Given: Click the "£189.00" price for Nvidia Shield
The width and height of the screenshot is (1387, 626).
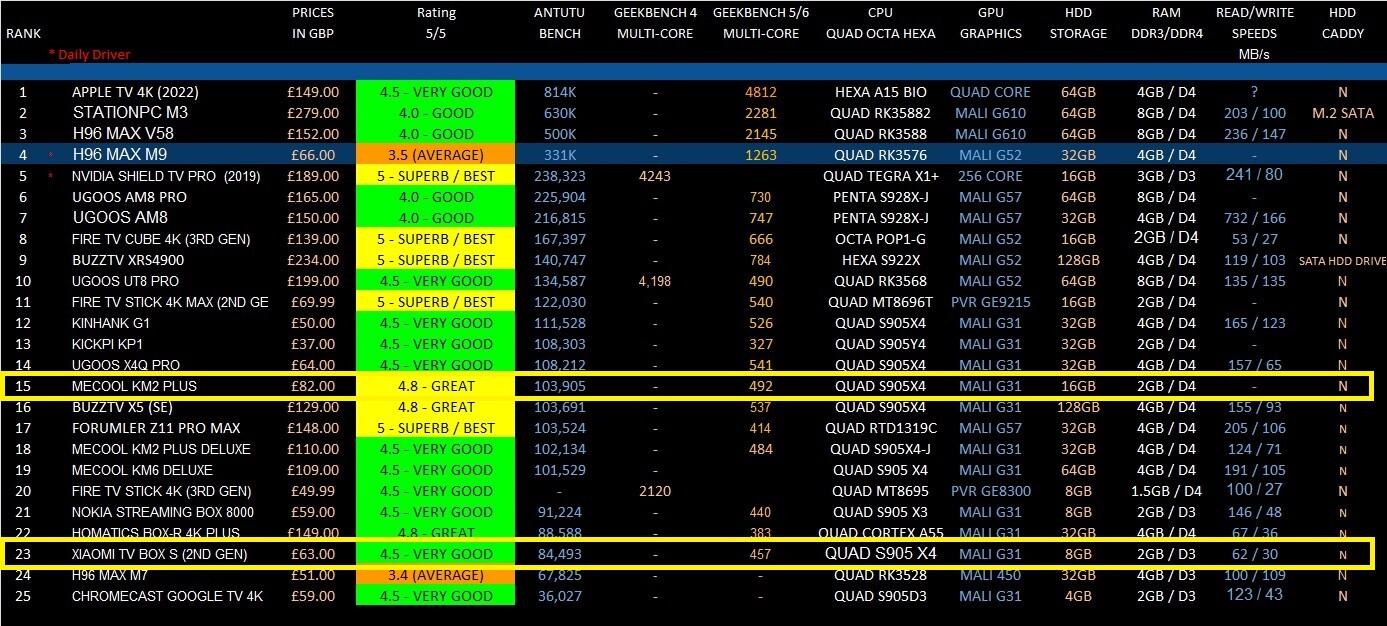Looking at the screenshot, I should click(313, 176).
